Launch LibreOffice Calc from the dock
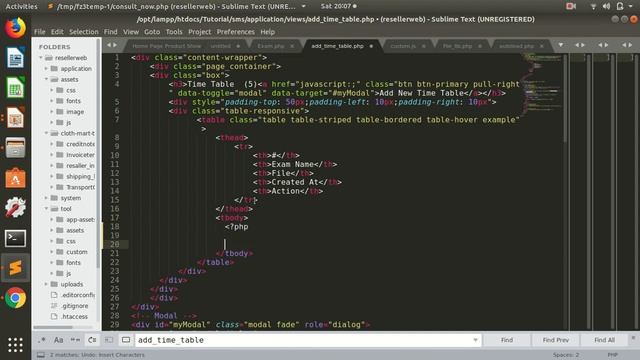The height and width of the screenshot is (360, 640). tap(16, 87)
